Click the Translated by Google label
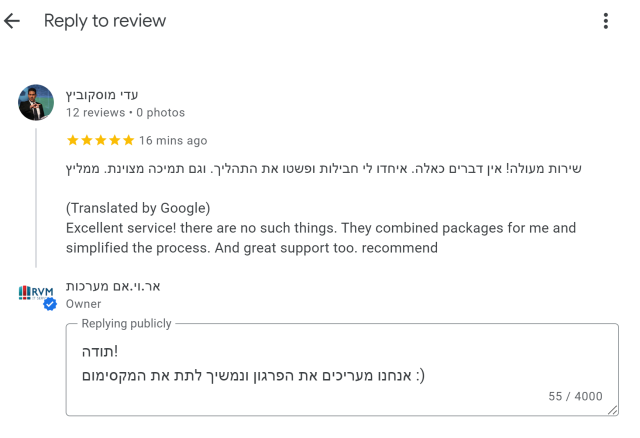Image resolution: width=640 pixels, height=438 pixels. coord(138,208)
